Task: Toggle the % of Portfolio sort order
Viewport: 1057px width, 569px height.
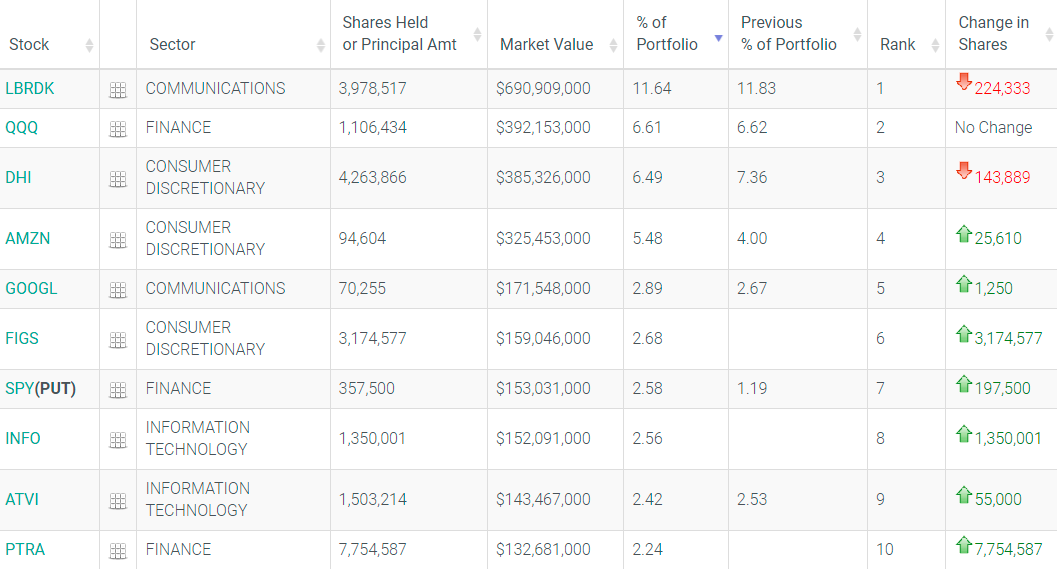Action: (x=667, y=34)
